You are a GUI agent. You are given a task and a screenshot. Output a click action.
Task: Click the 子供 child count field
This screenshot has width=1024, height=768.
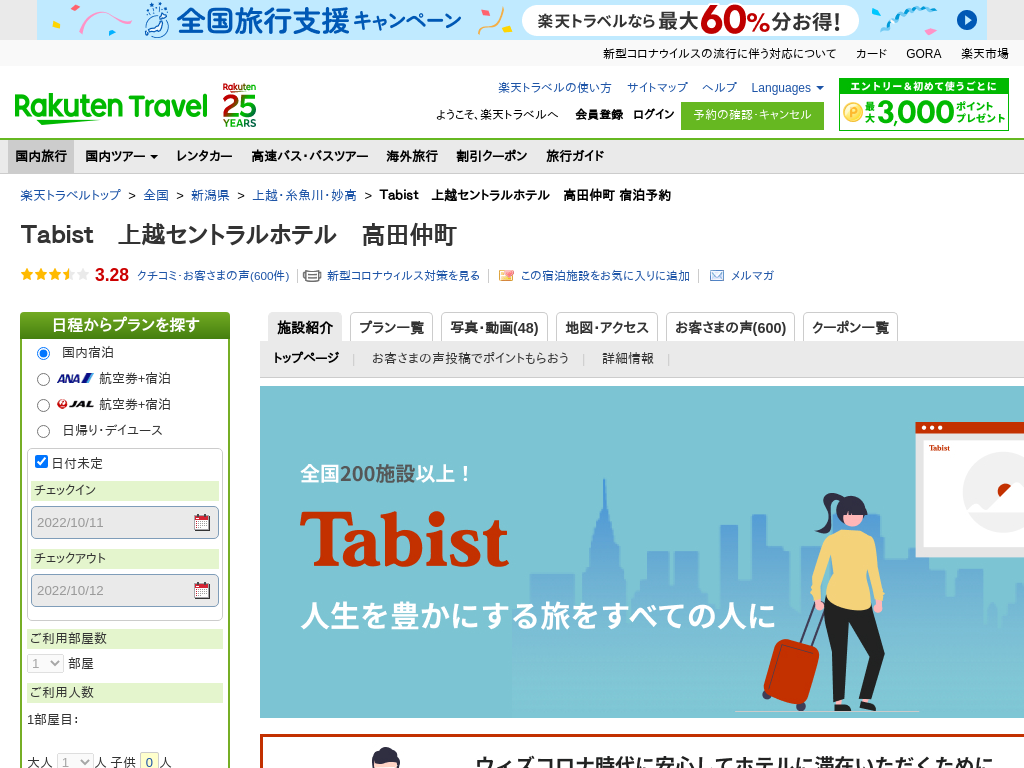click(150, 761)
